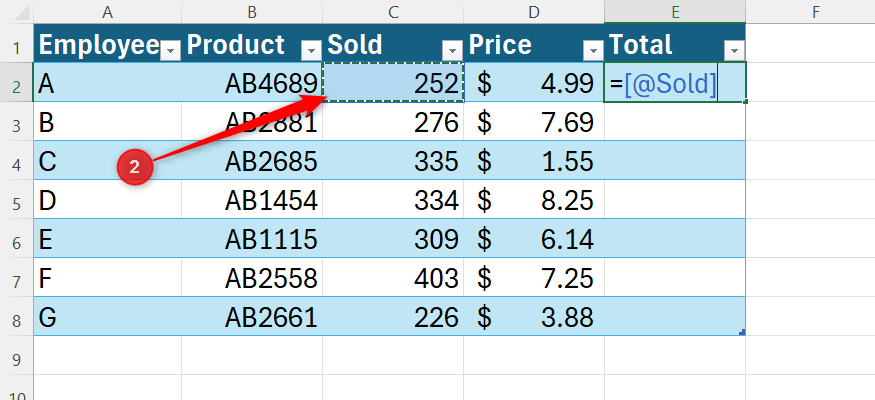Select the cell containing employee E

108,239
